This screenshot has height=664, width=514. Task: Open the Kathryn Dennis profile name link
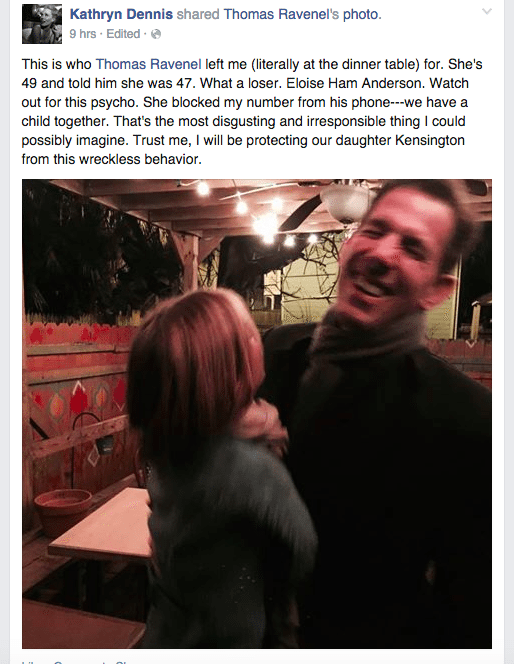pos(121,14)
